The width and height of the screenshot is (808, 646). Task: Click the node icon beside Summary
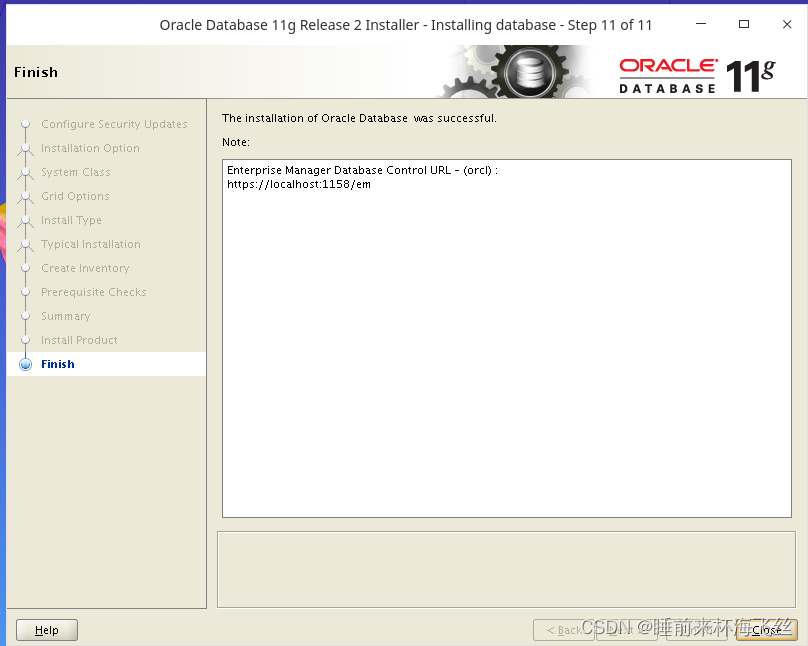pyautogui.click(x=25, y=316)
